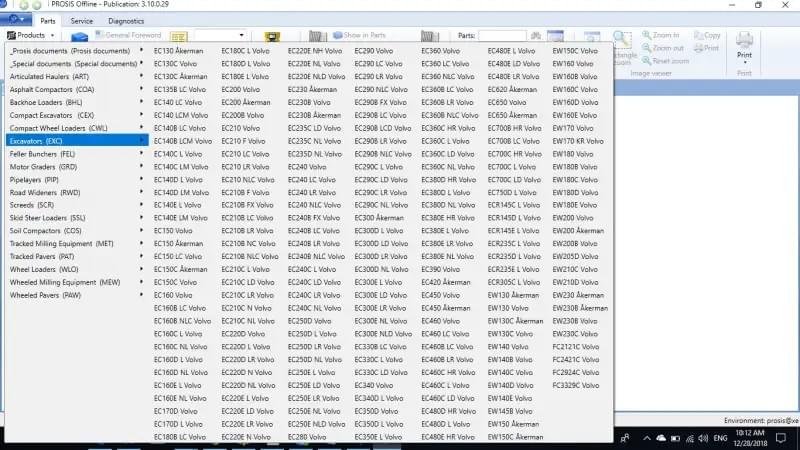Click the yellow monitor icon in toolbar
Viewport: 800px width, 450px height.
(x=272, y=36)
